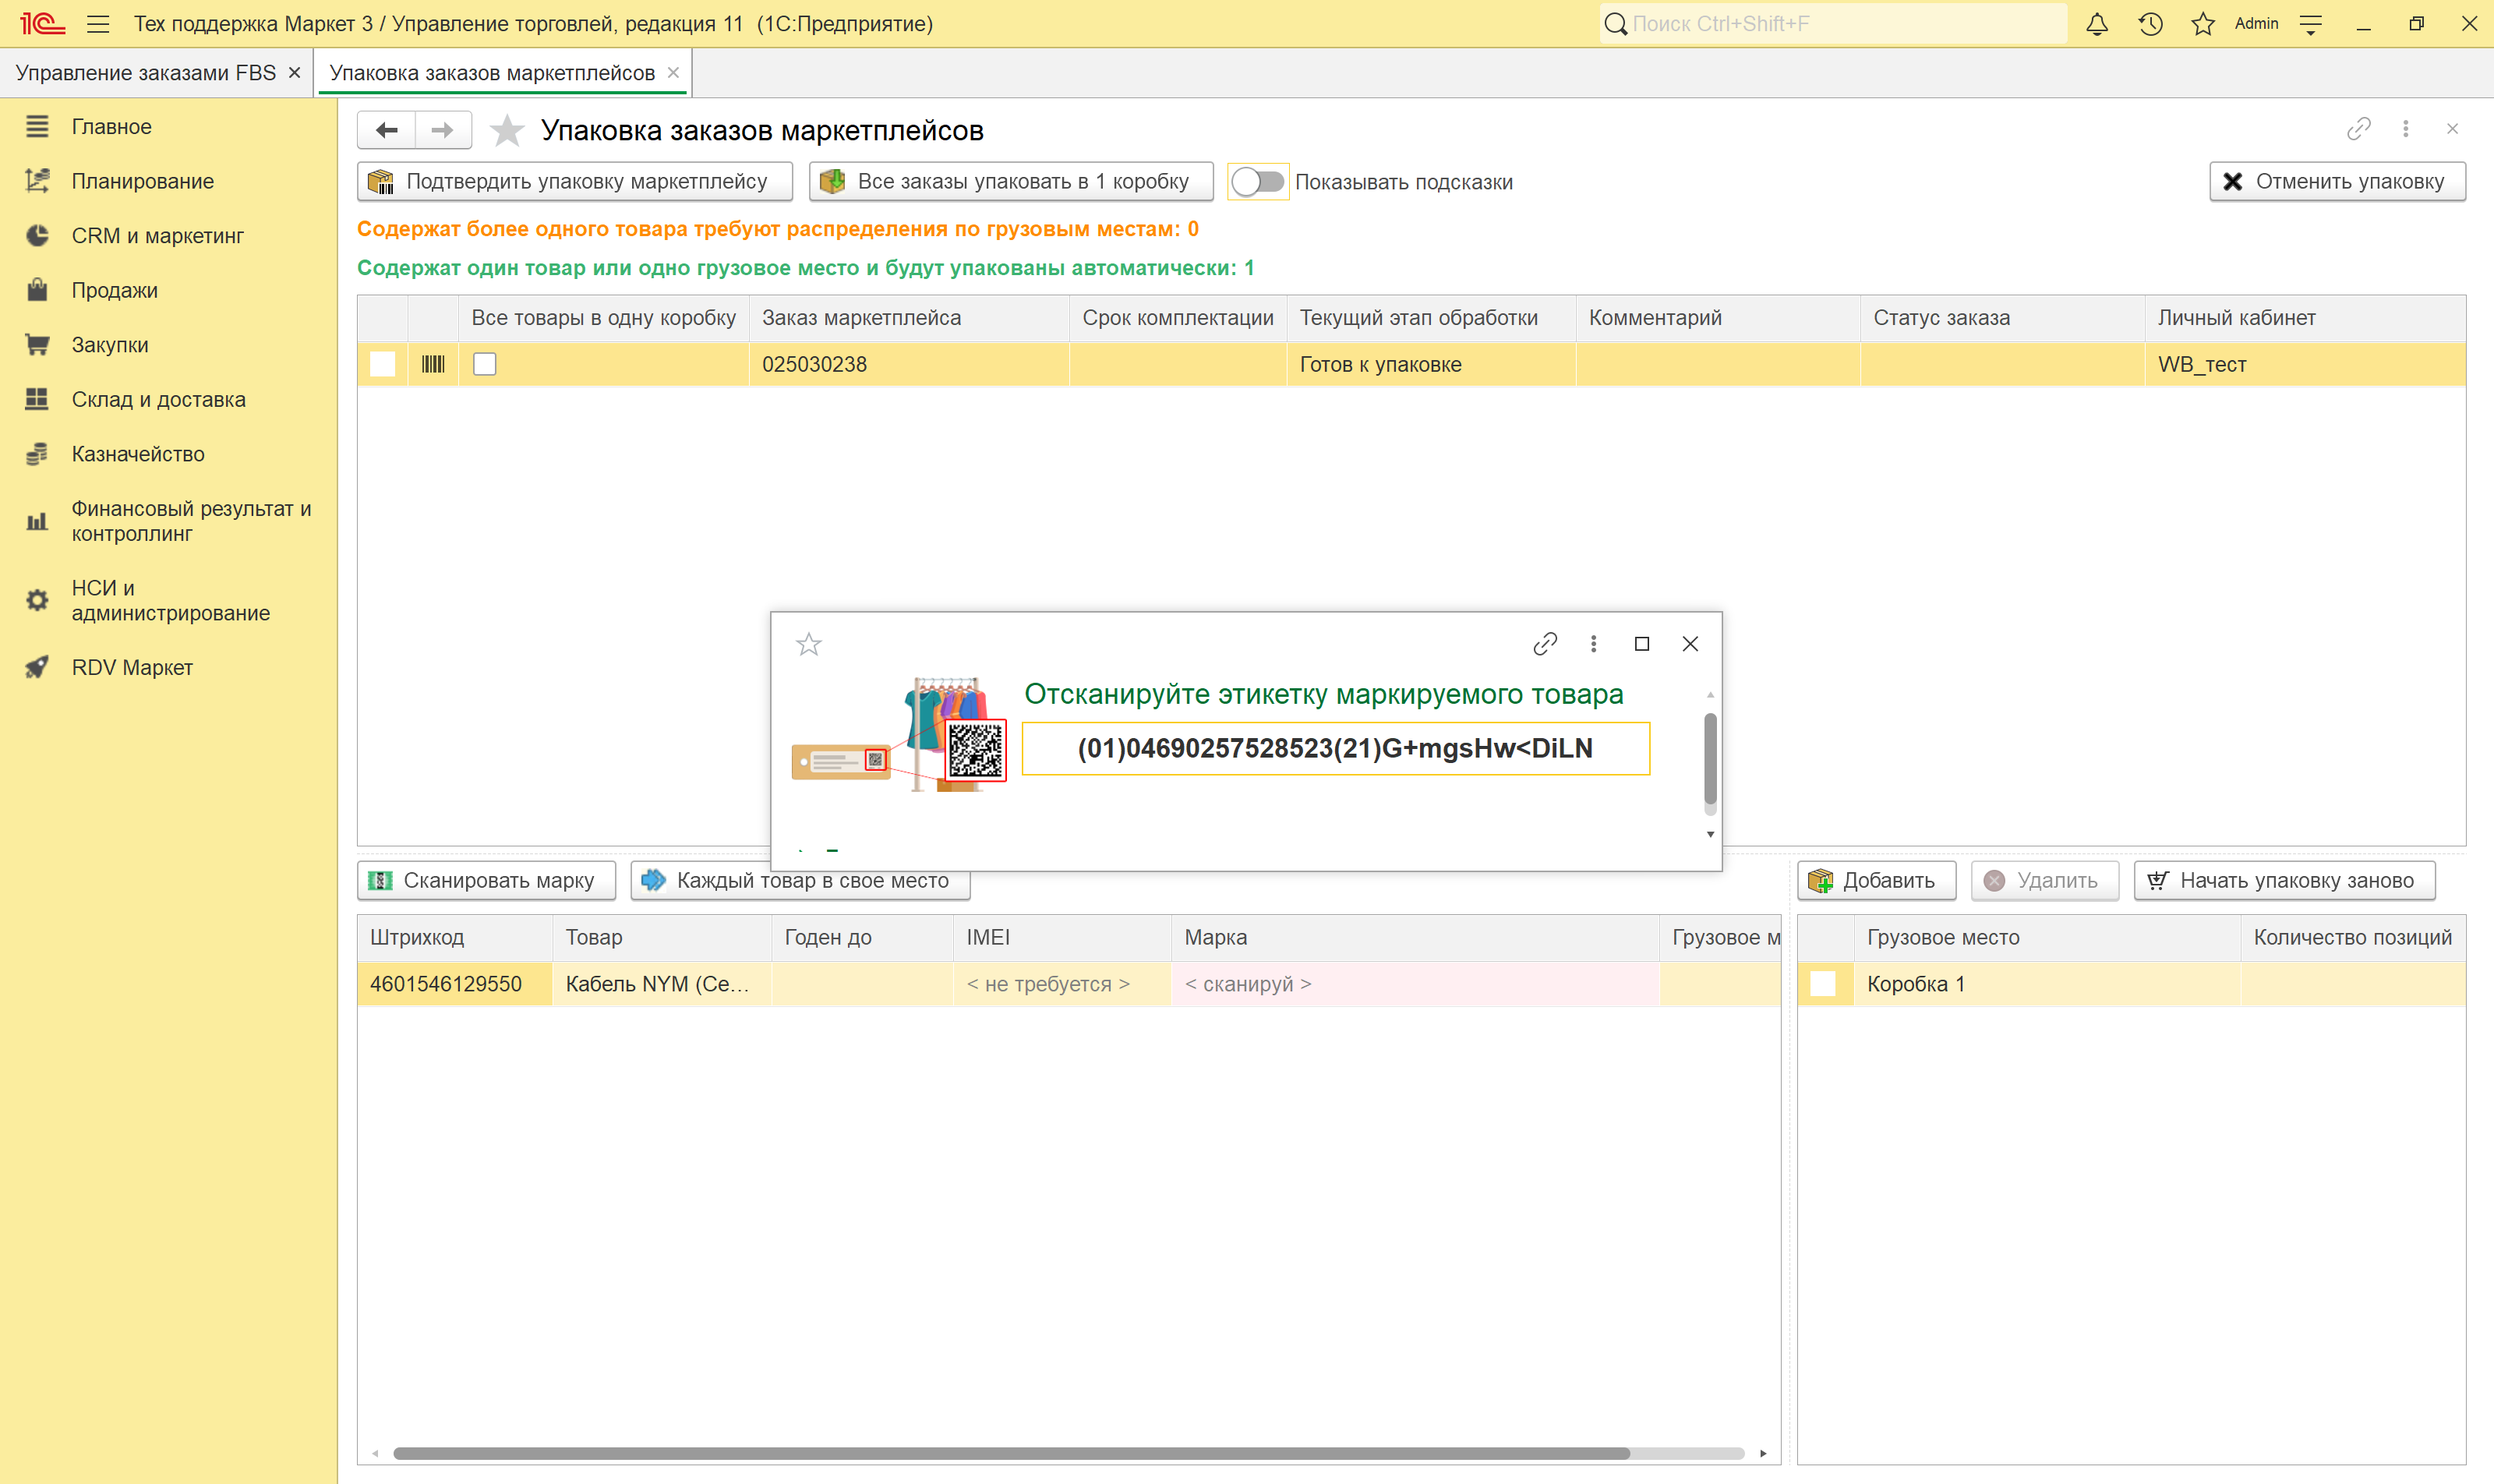The image size is (2494, 1484).
Task: Open the history clock icon
Action: (x=2150, y=24)
